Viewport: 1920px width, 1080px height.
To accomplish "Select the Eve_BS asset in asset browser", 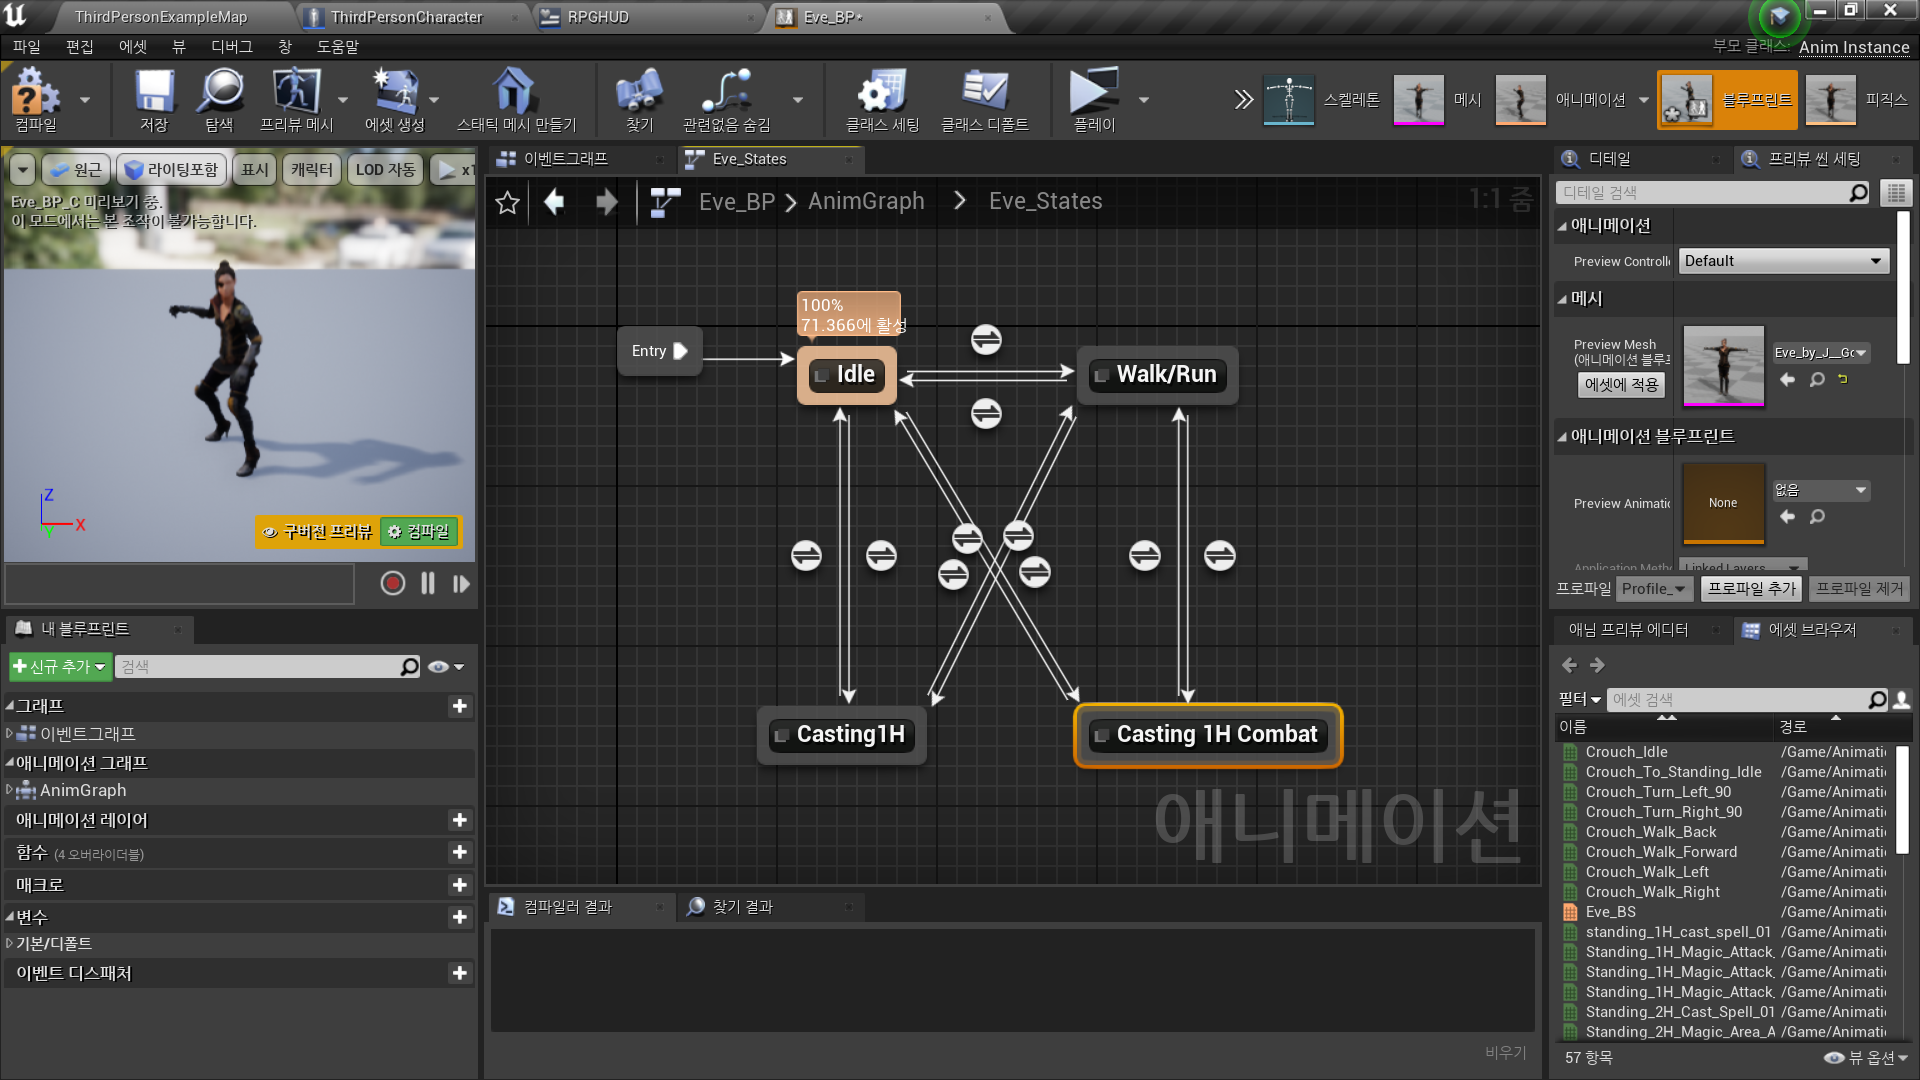I will pos(1610,911).
